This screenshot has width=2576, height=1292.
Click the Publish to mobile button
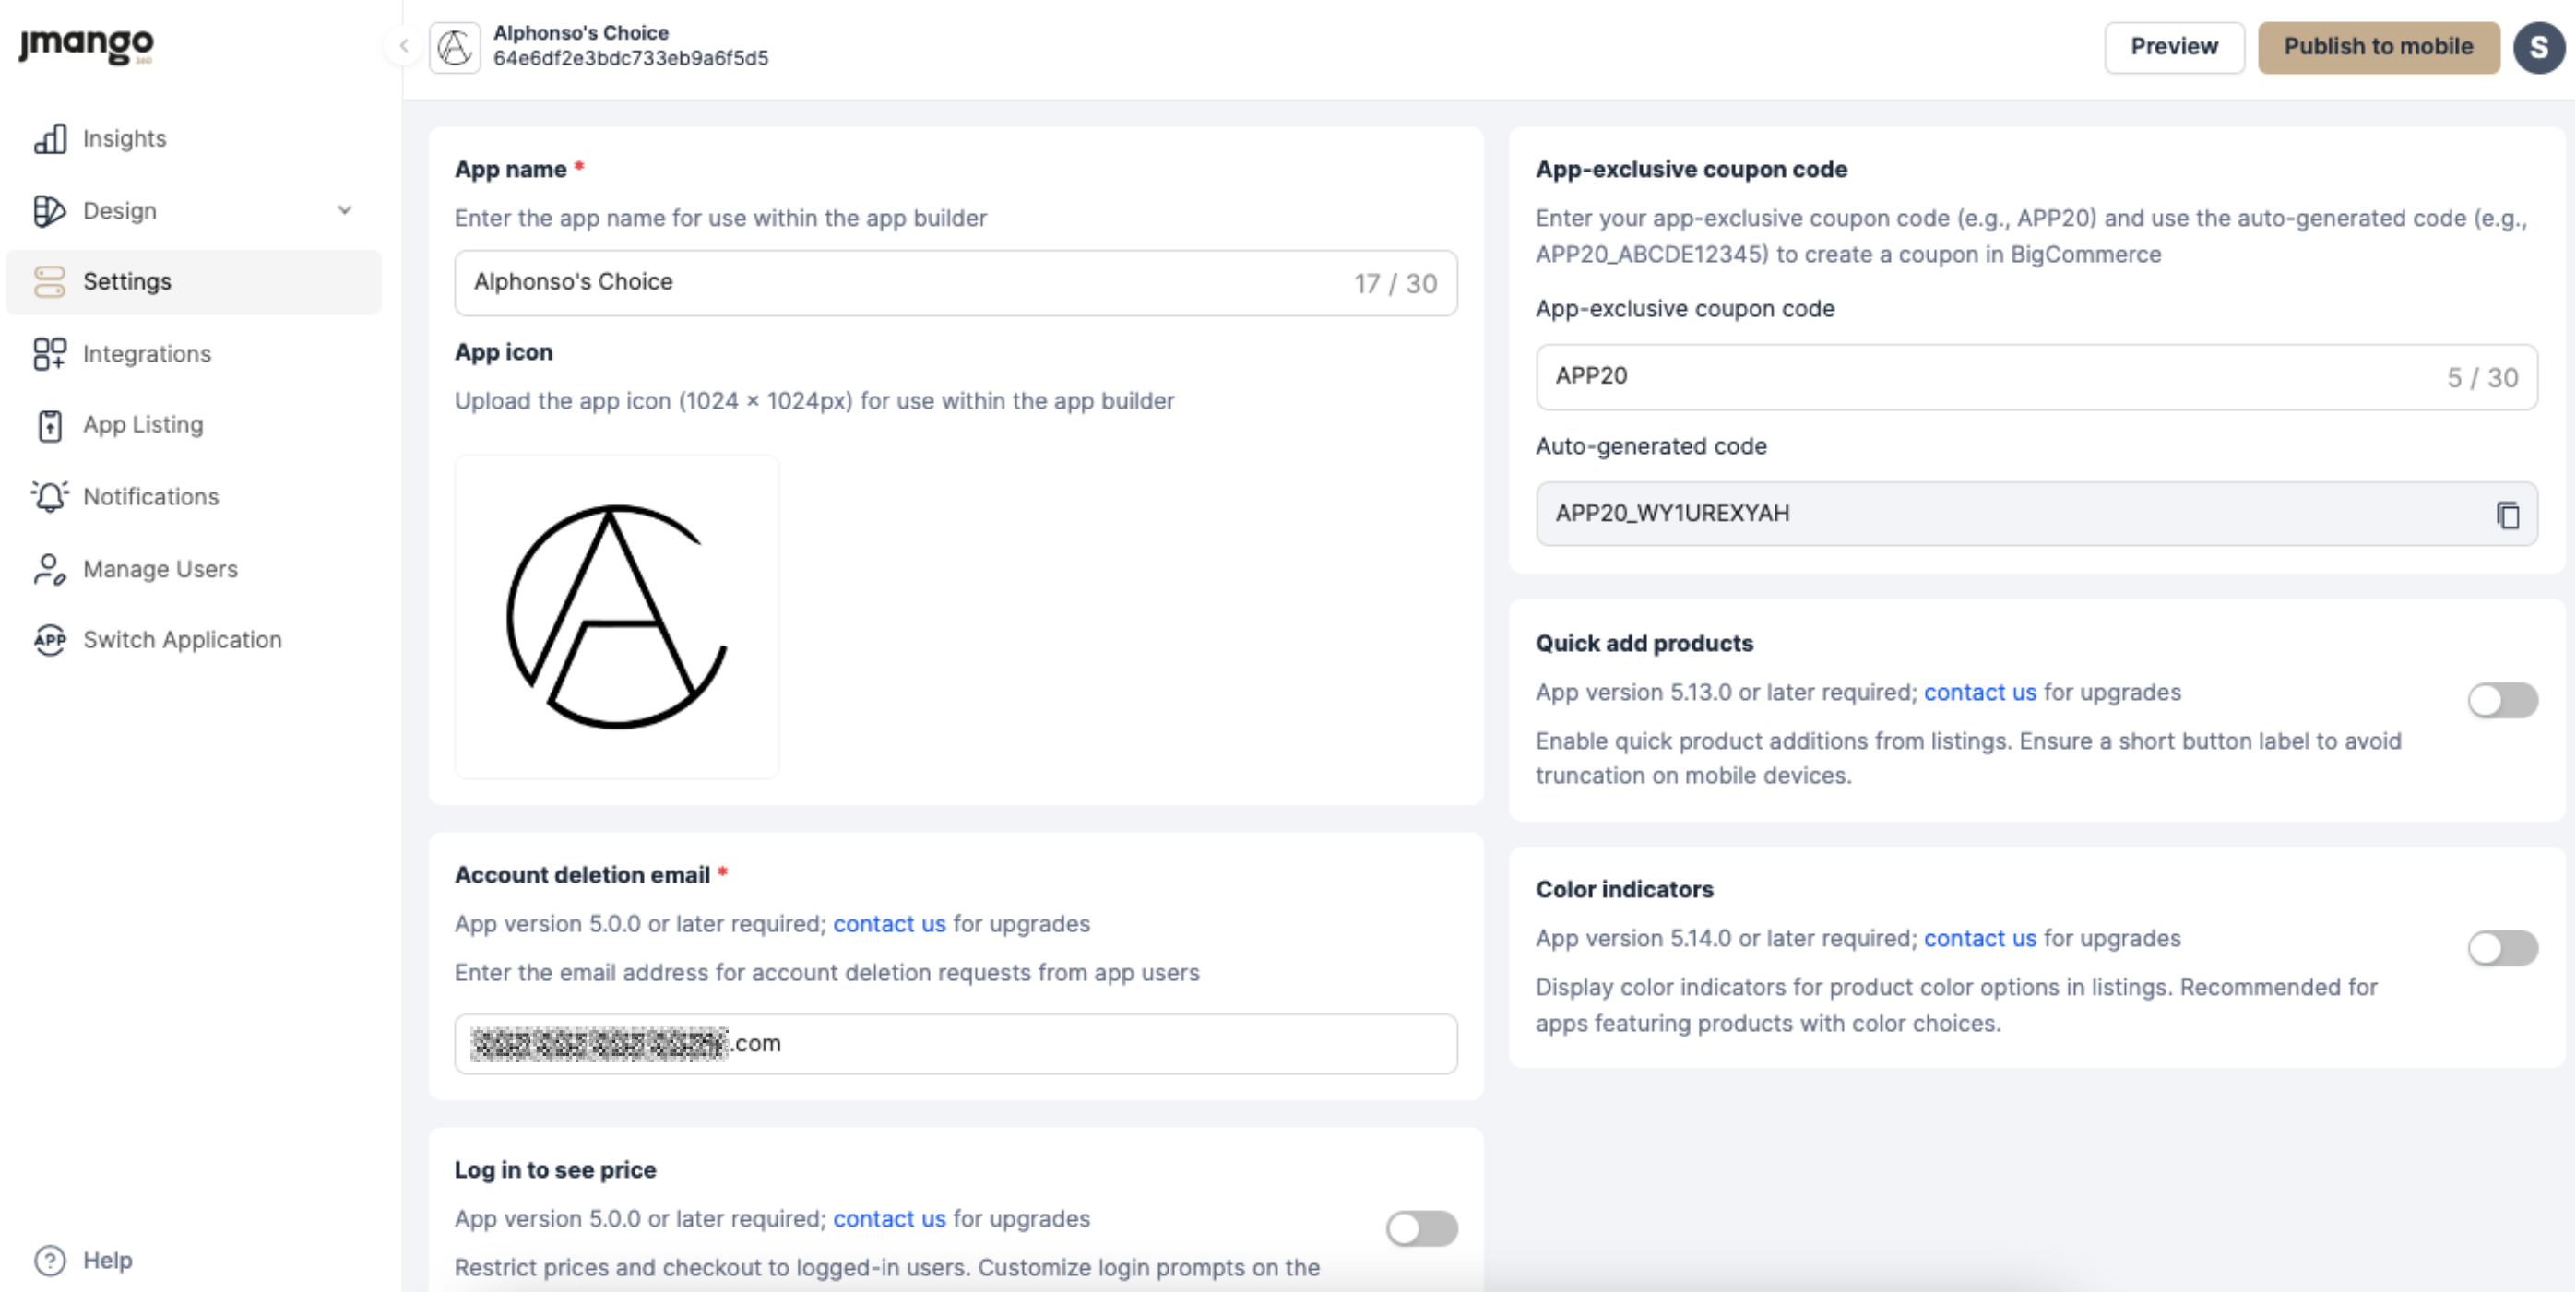pyautogui.click(x=2378, y=47)
